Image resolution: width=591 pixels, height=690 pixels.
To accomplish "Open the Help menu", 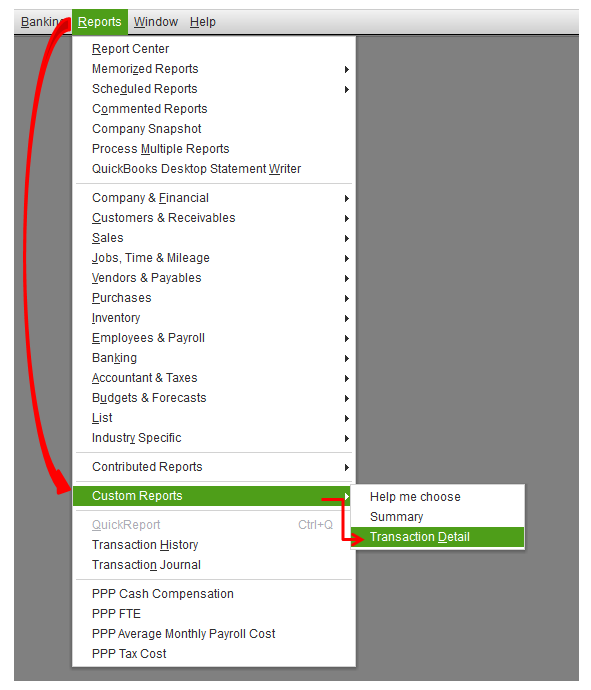I will click(203, 22).
